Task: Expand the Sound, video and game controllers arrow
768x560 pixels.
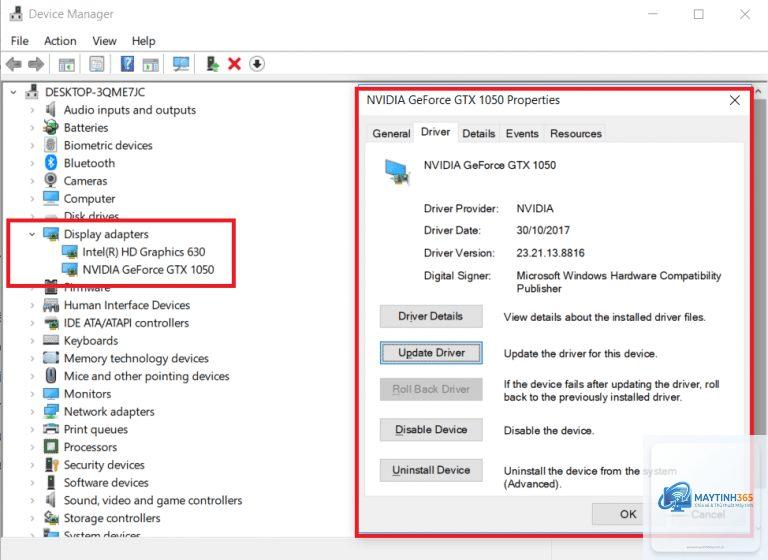Action: [x=32, y=500]
